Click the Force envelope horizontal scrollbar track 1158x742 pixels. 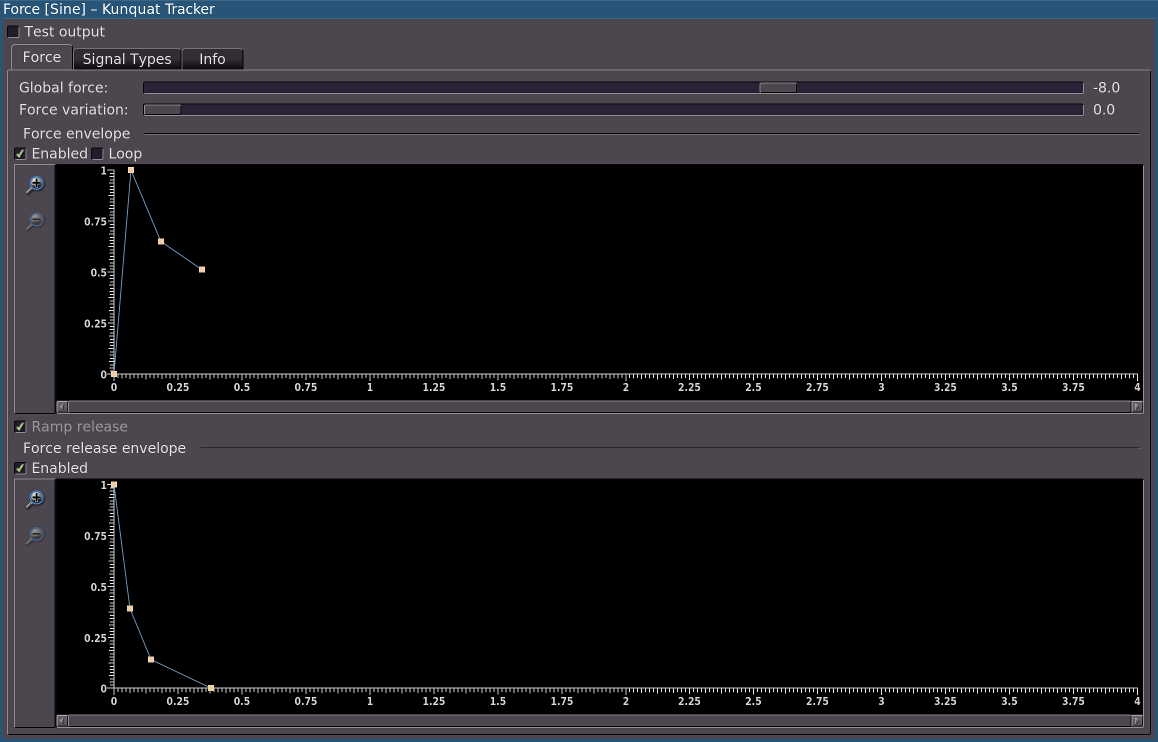click(600, 407)
